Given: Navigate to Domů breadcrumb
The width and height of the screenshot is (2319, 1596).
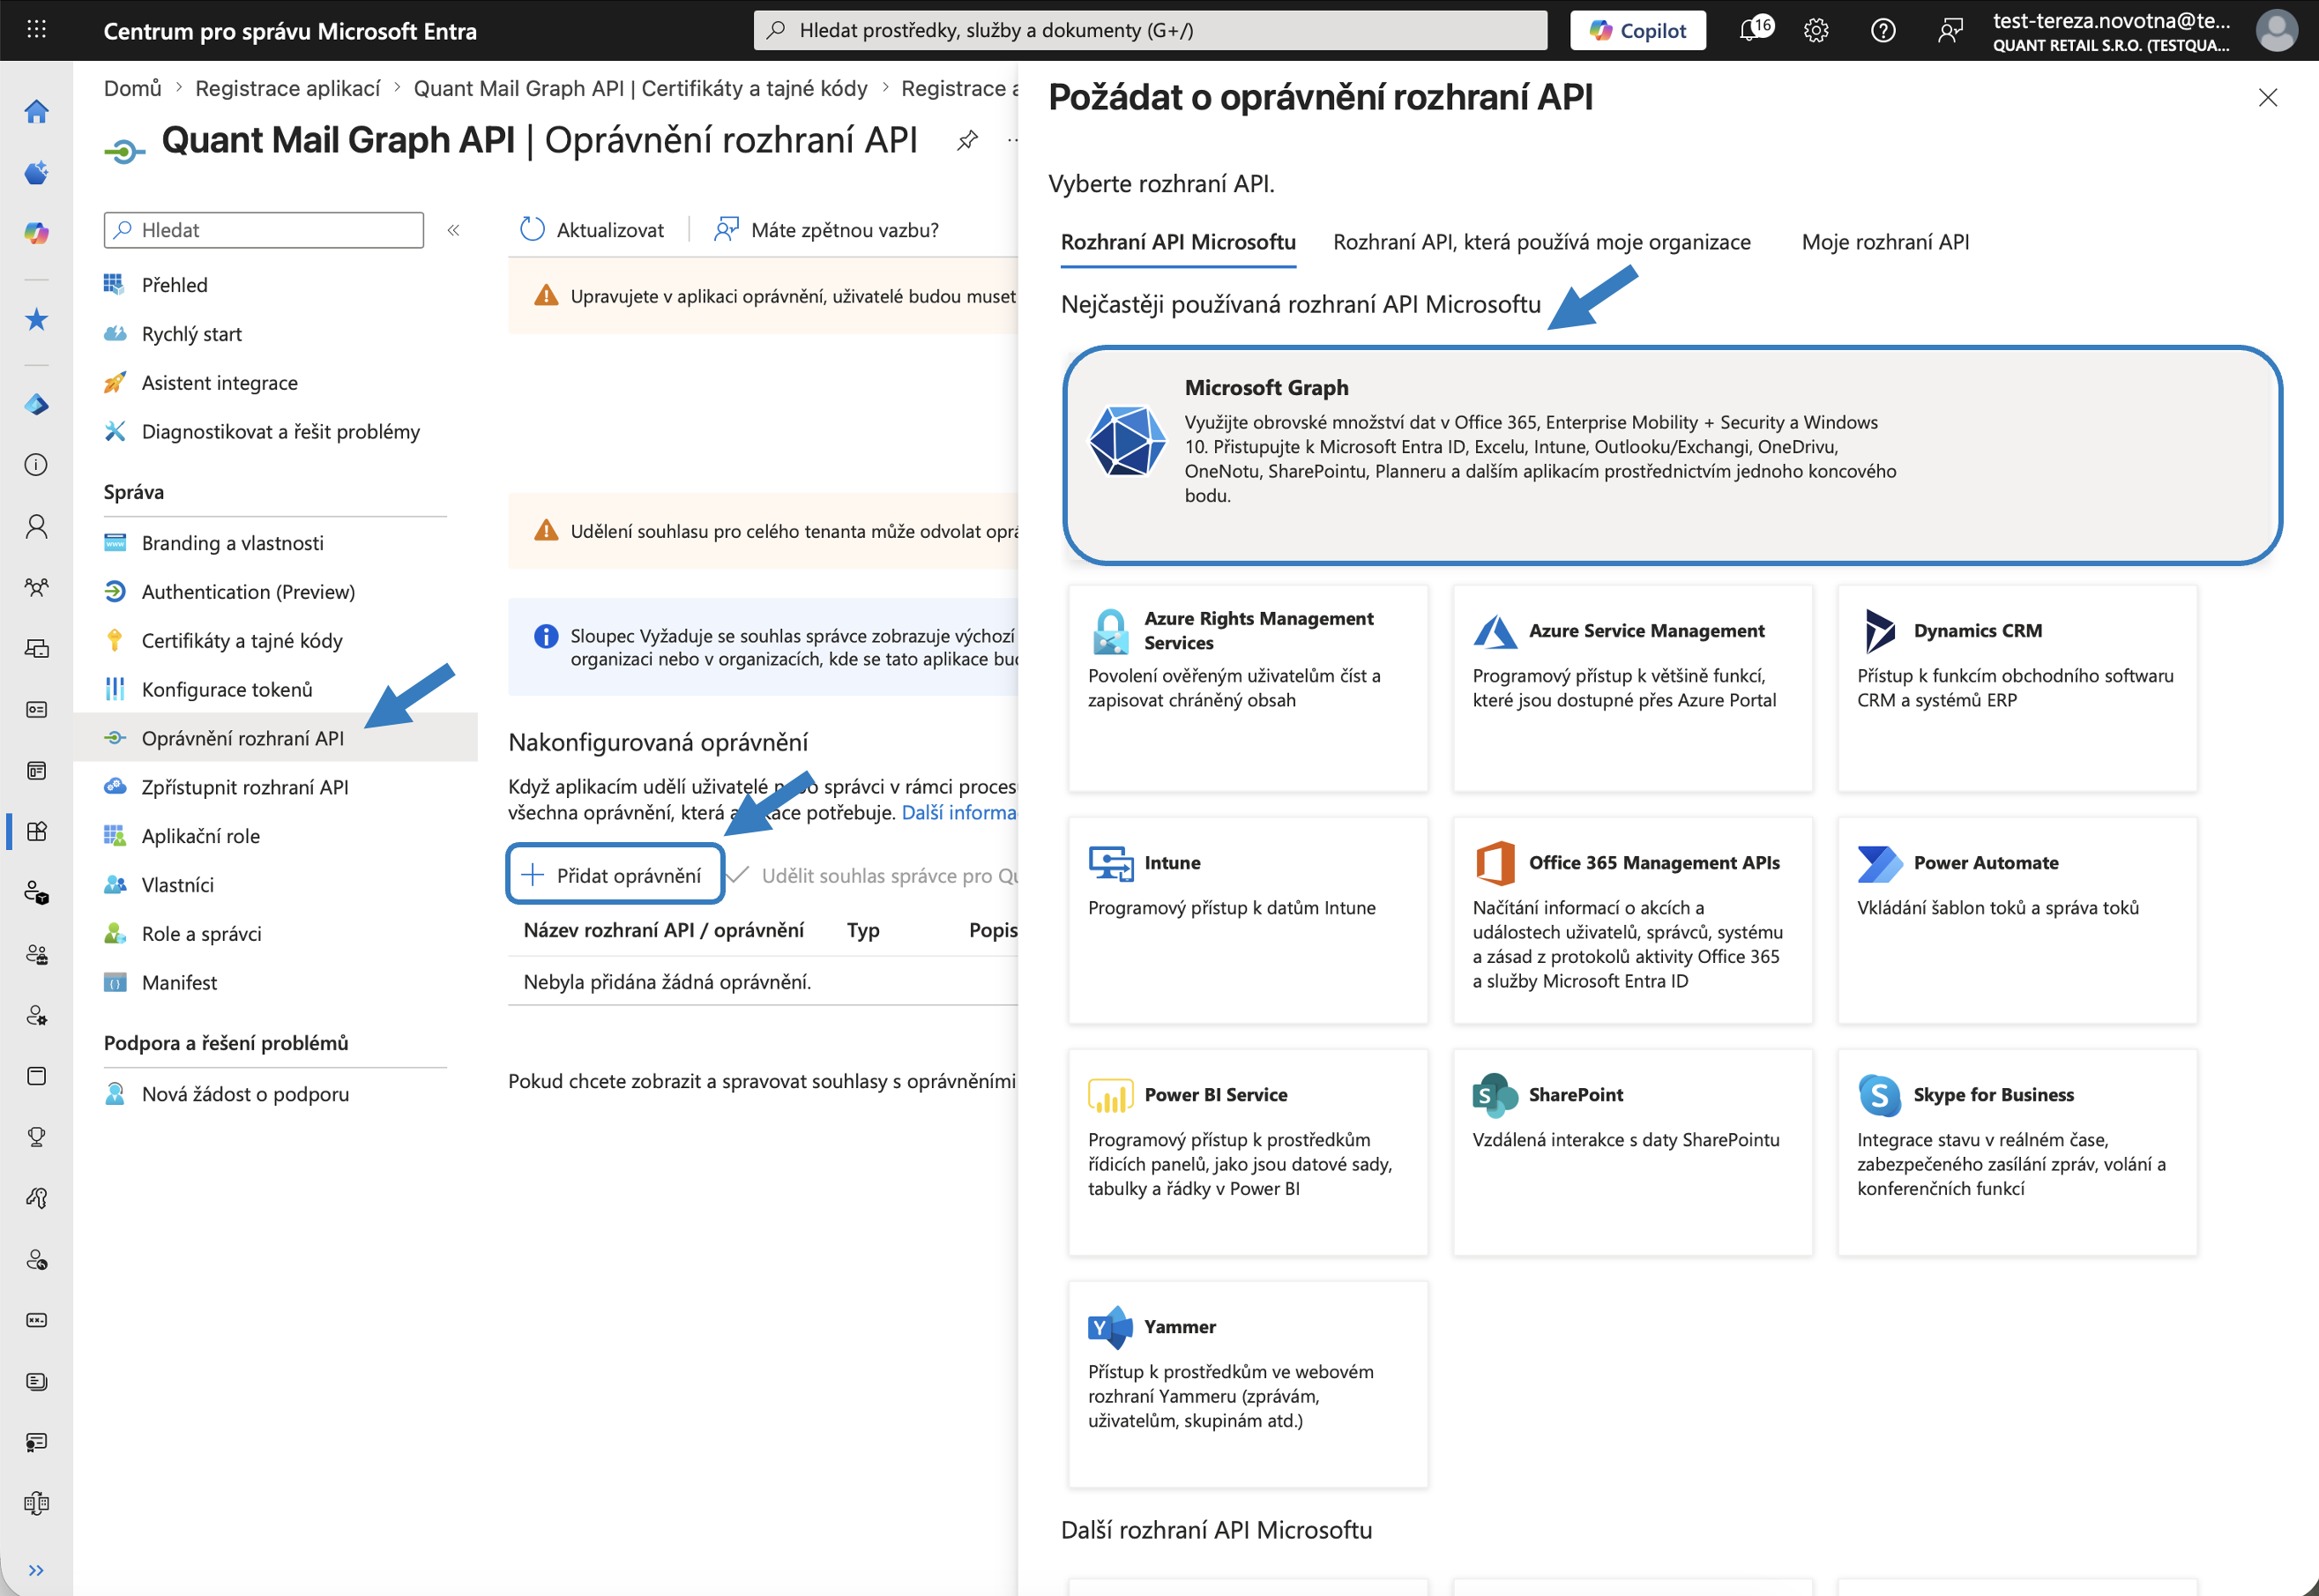Looking at the screenshot, I should [x=132, y=88].
